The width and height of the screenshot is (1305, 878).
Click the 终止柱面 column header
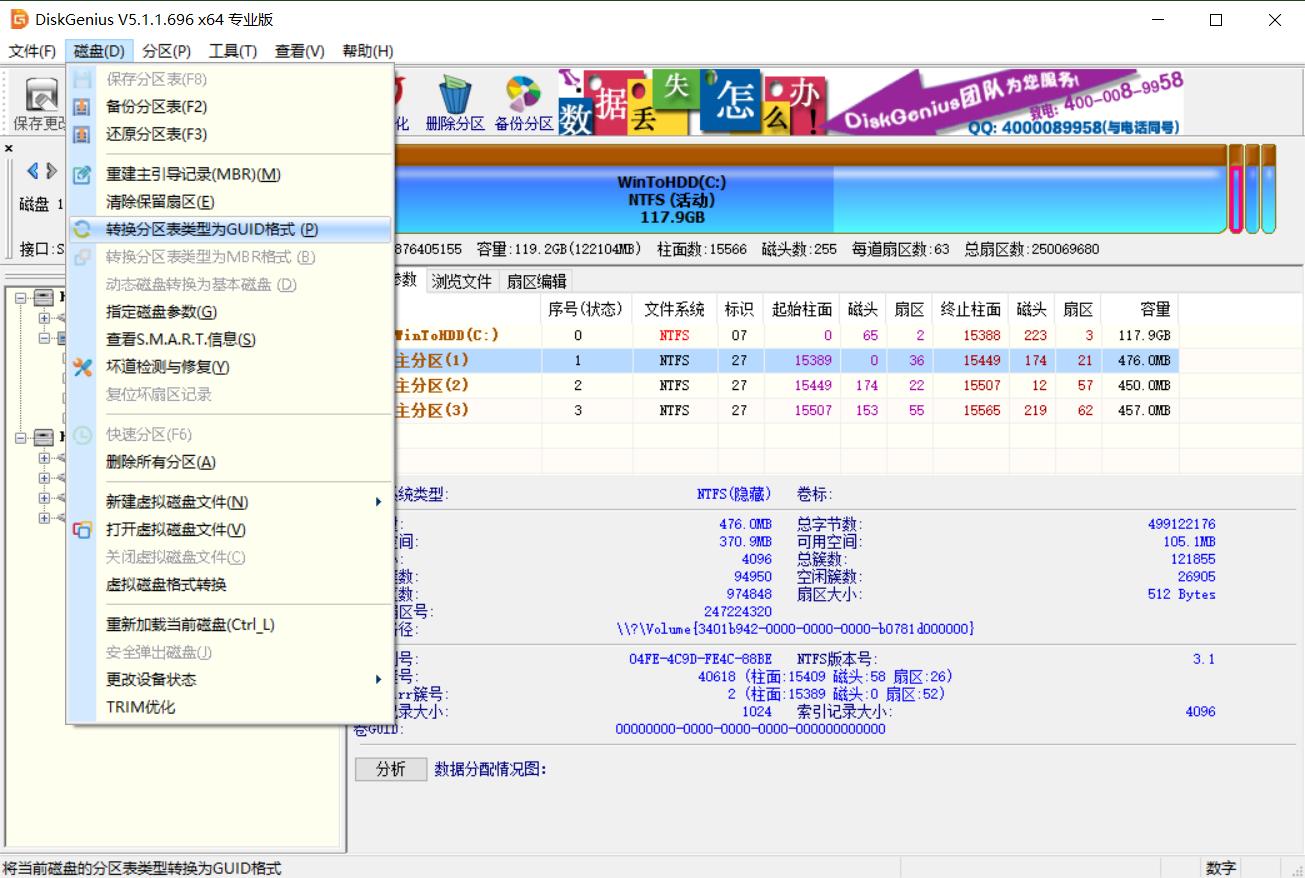(x=970, y=309)
